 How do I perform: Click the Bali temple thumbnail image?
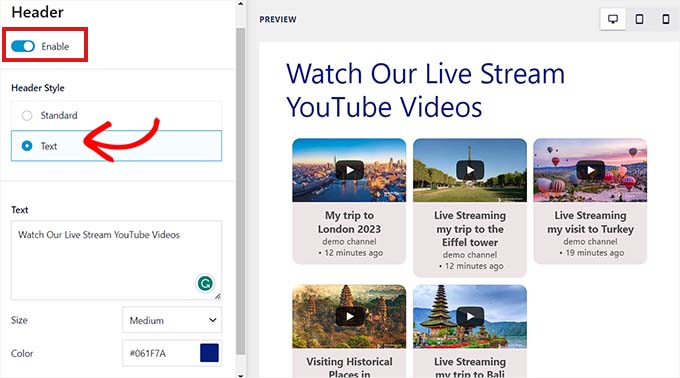pos(470,316)
